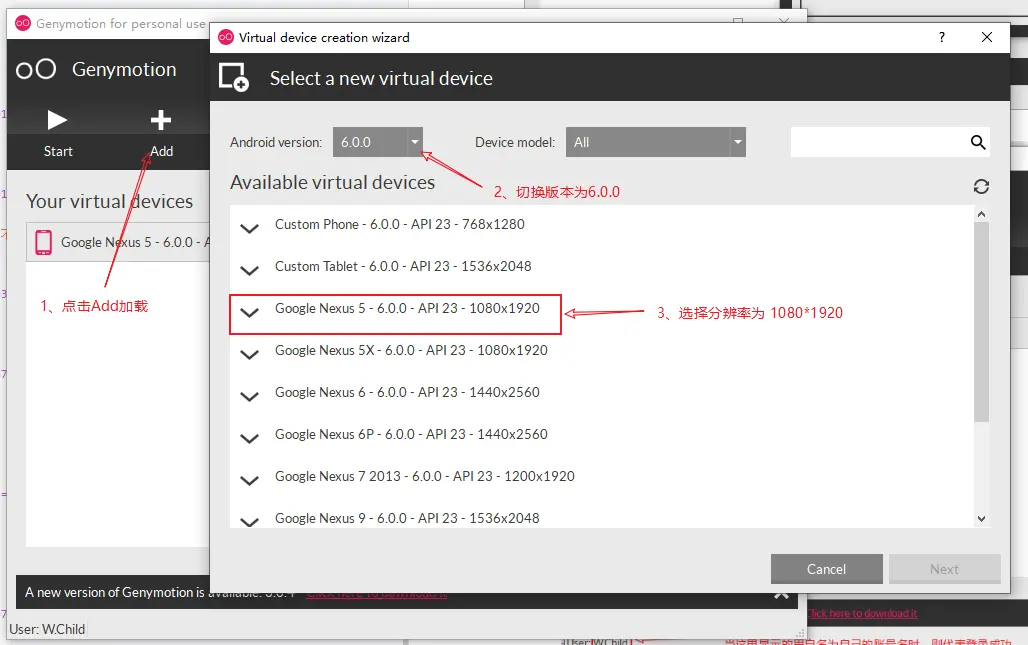Expand the Google Nexus 9 entry
Screen dimensions: 1028x645
[x=249, y=522]
